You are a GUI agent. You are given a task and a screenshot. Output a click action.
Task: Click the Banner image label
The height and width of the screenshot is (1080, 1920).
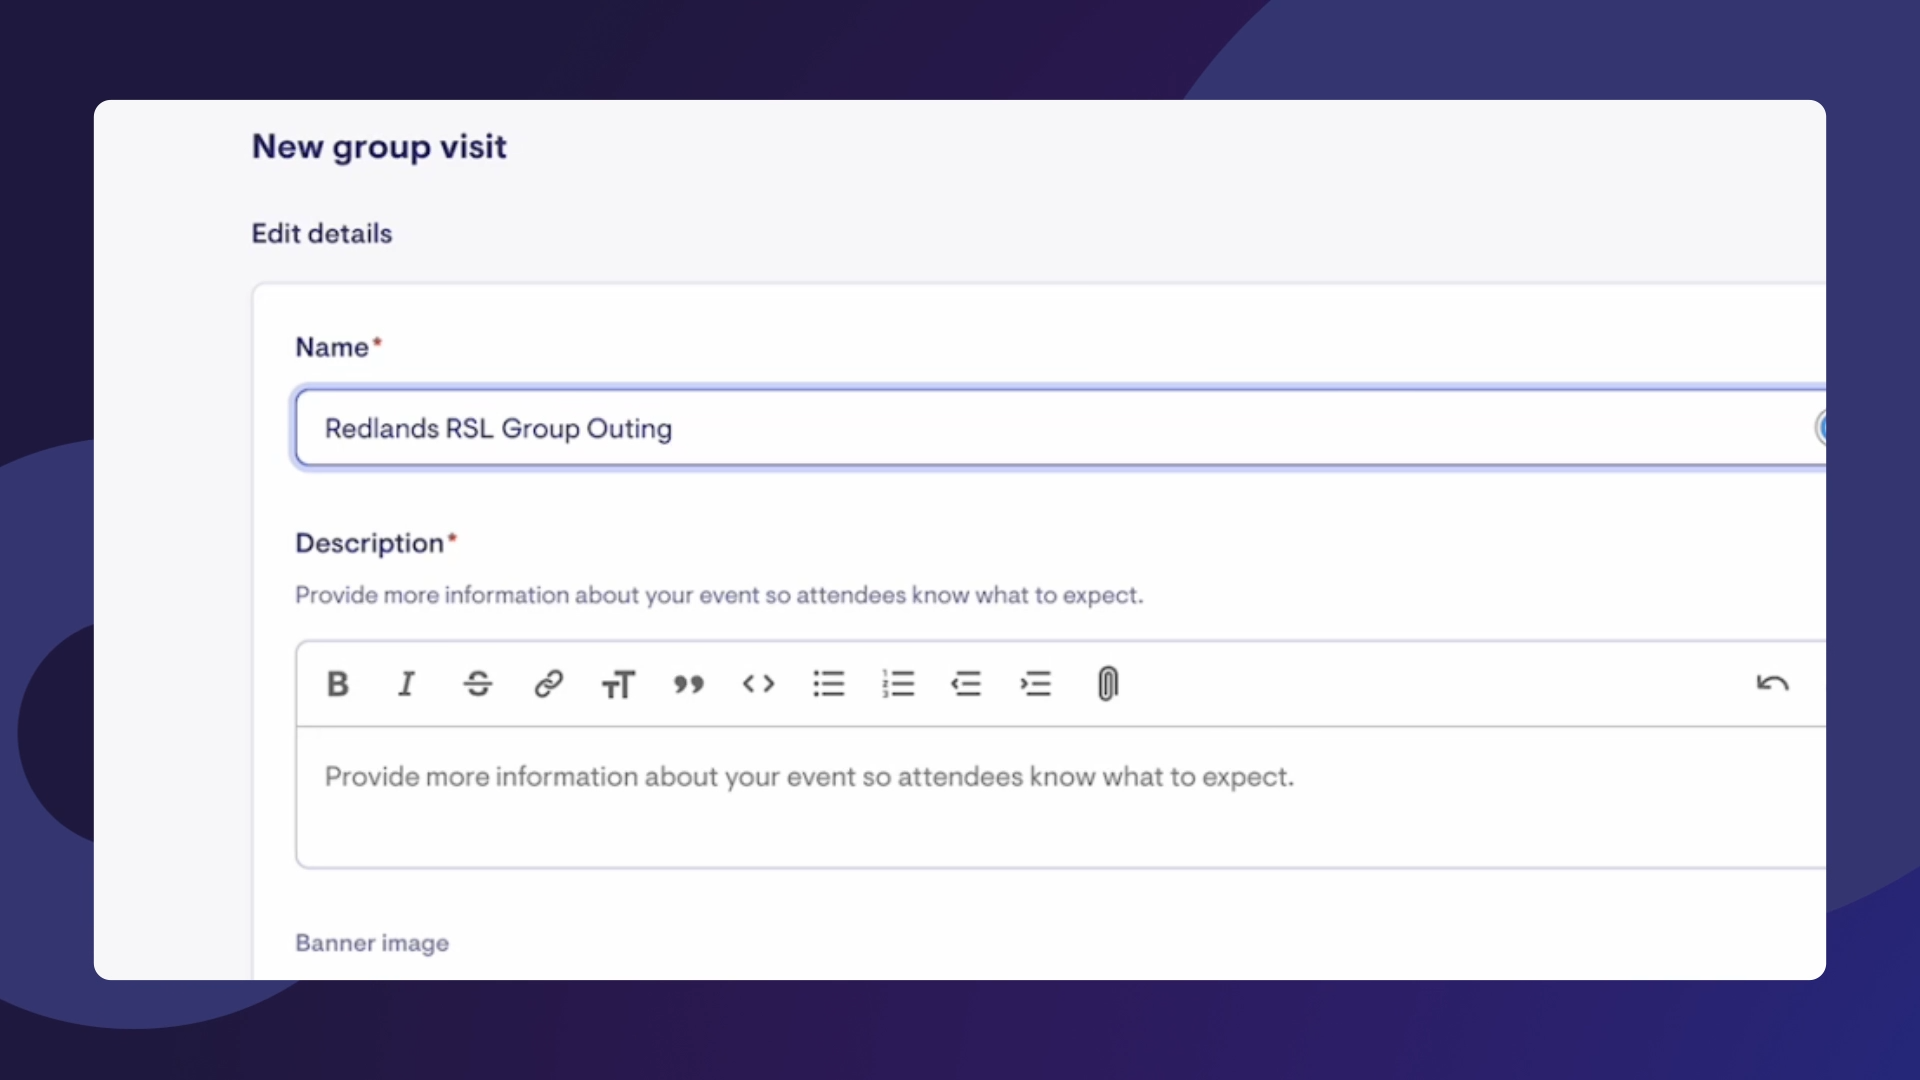pyautogui.click(x=372, y=943)
